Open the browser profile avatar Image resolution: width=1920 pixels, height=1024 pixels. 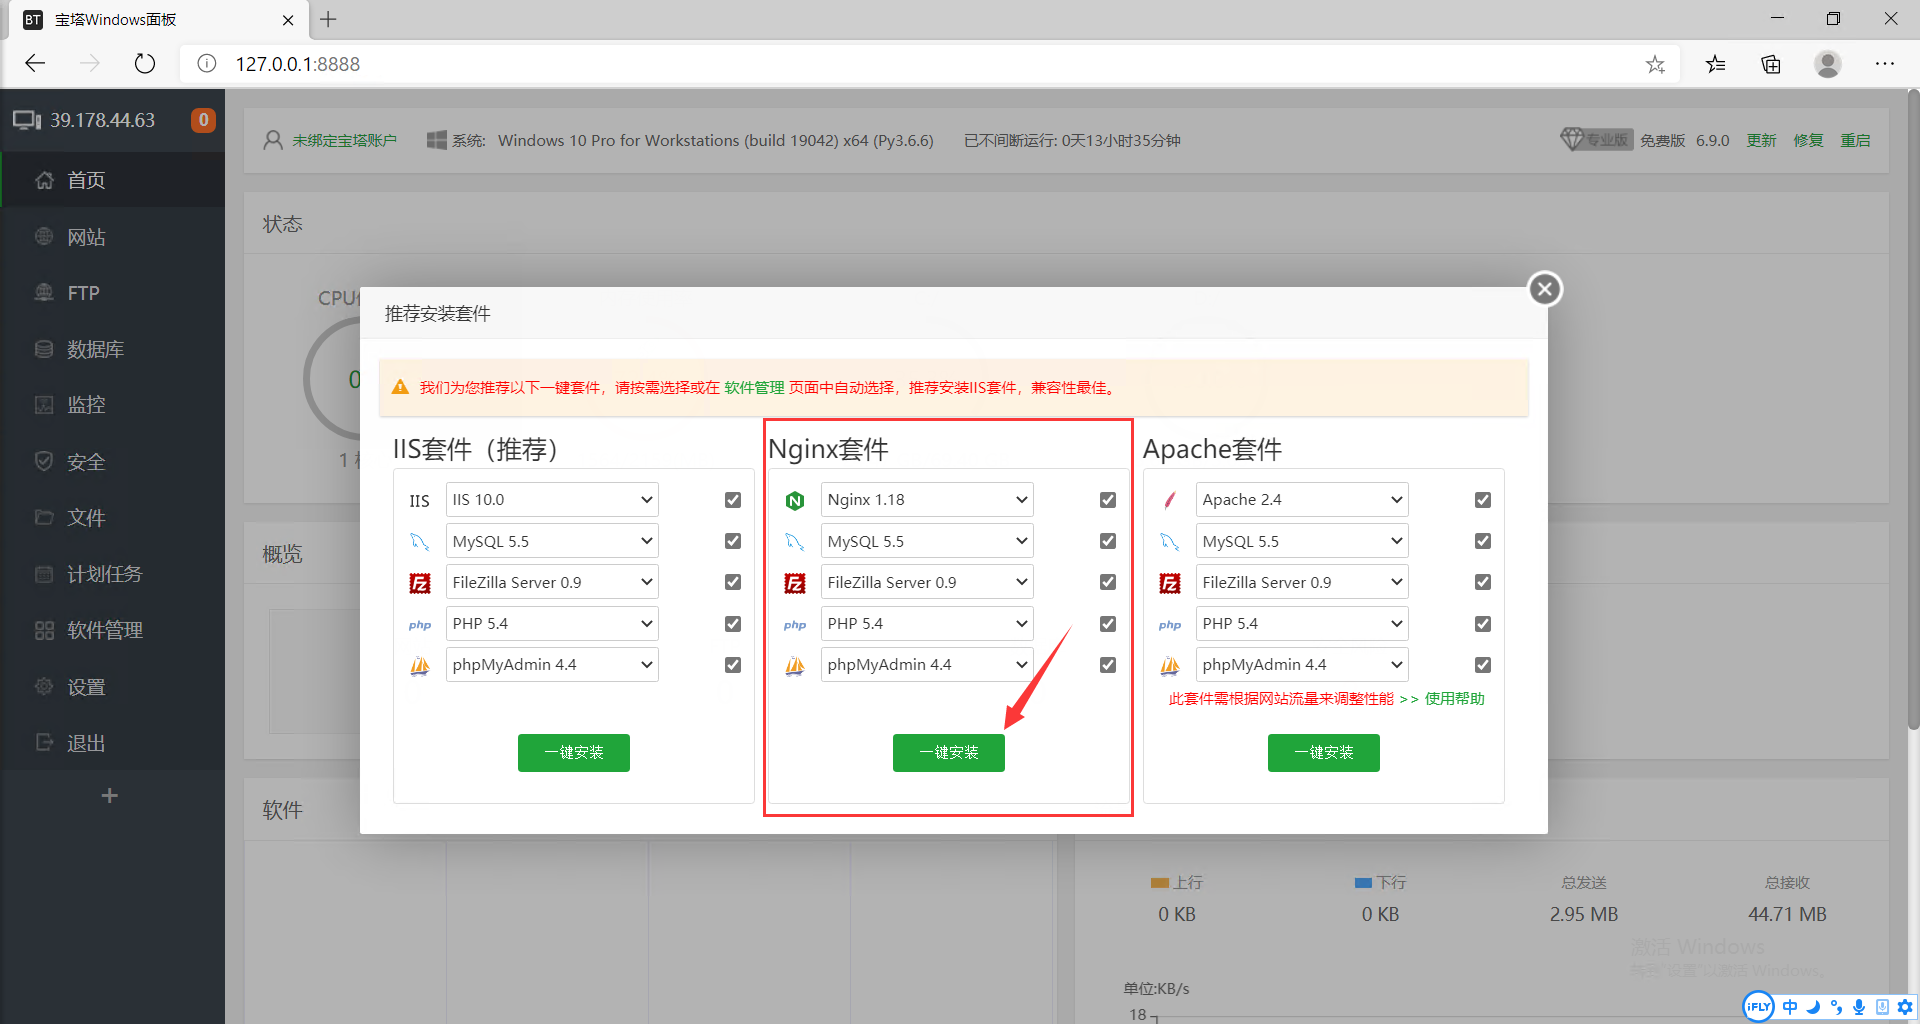pyautogui.click(x=1828, y=64)
